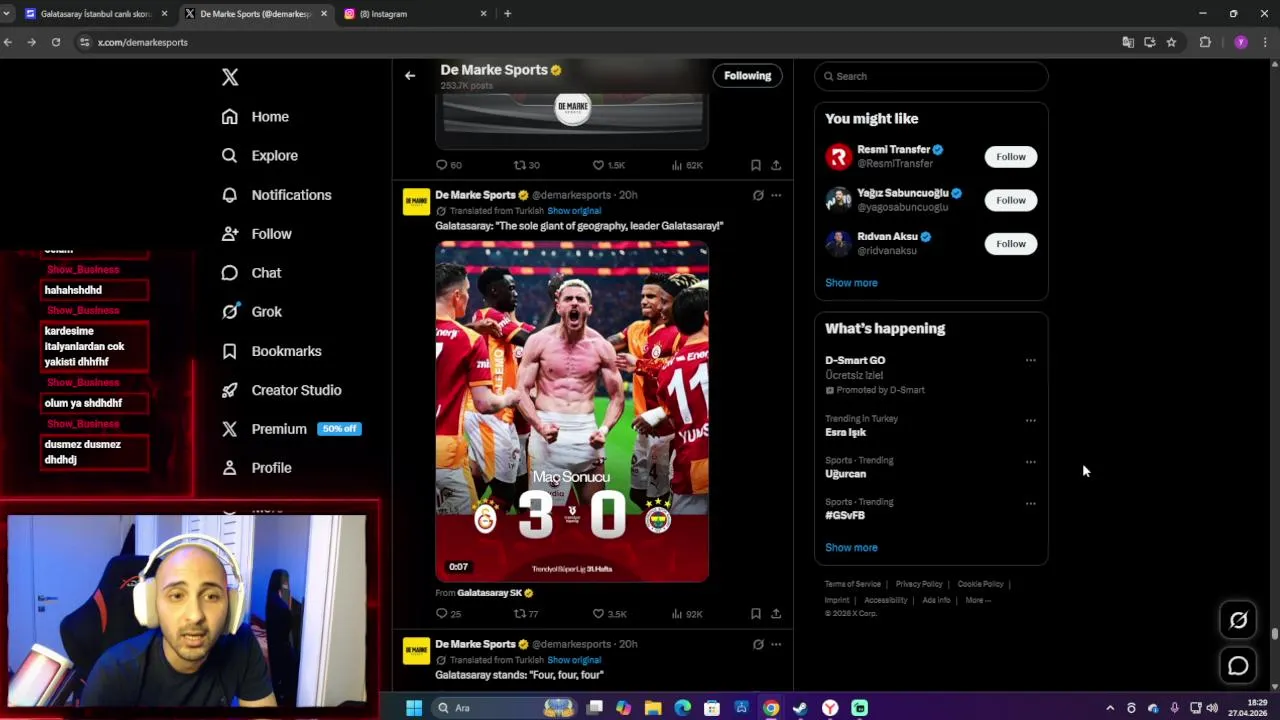This screenshot has height=720, width=1280.
Task: Open Chat in the sidebar
Action: 252,273
